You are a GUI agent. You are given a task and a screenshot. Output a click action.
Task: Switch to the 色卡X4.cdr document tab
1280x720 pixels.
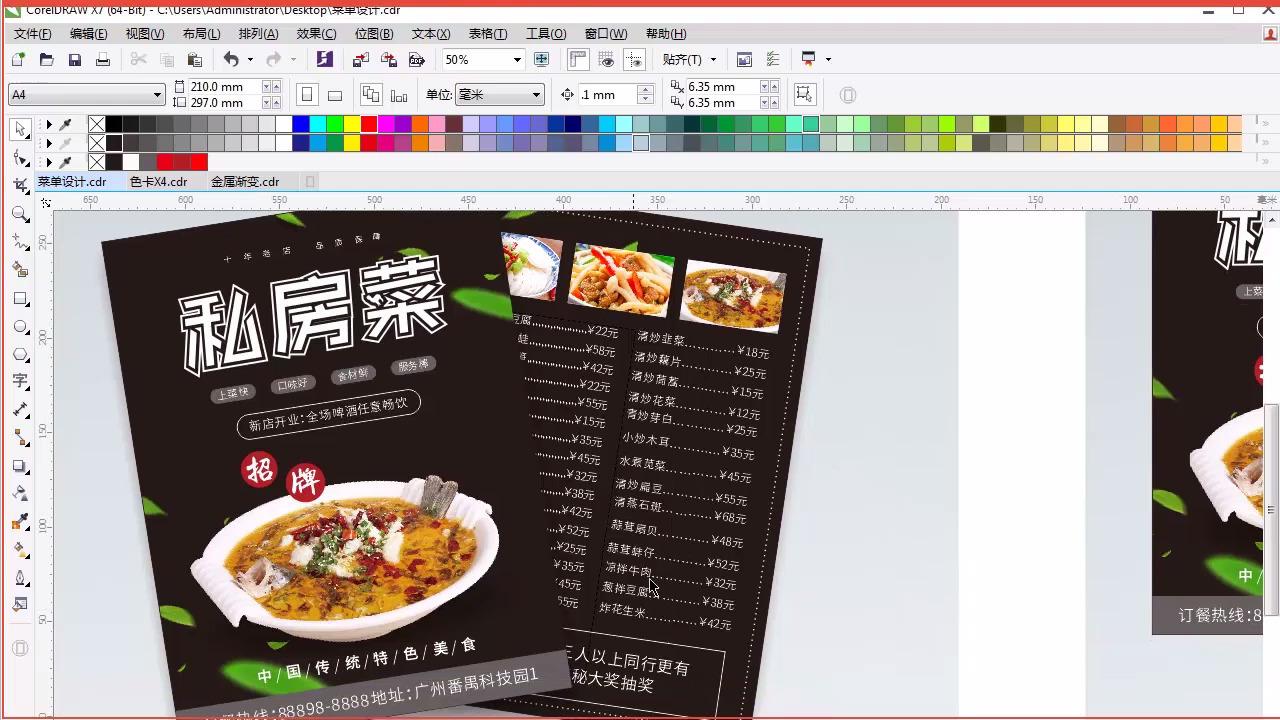(160, 181)
